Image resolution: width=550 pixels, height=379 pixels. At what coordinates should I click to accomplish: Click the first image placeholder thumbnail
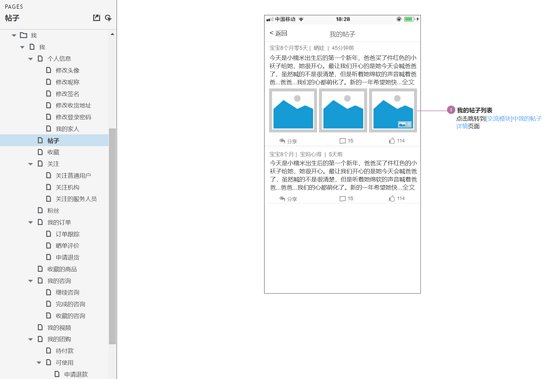pyautogui.click(x=293, y=110)
